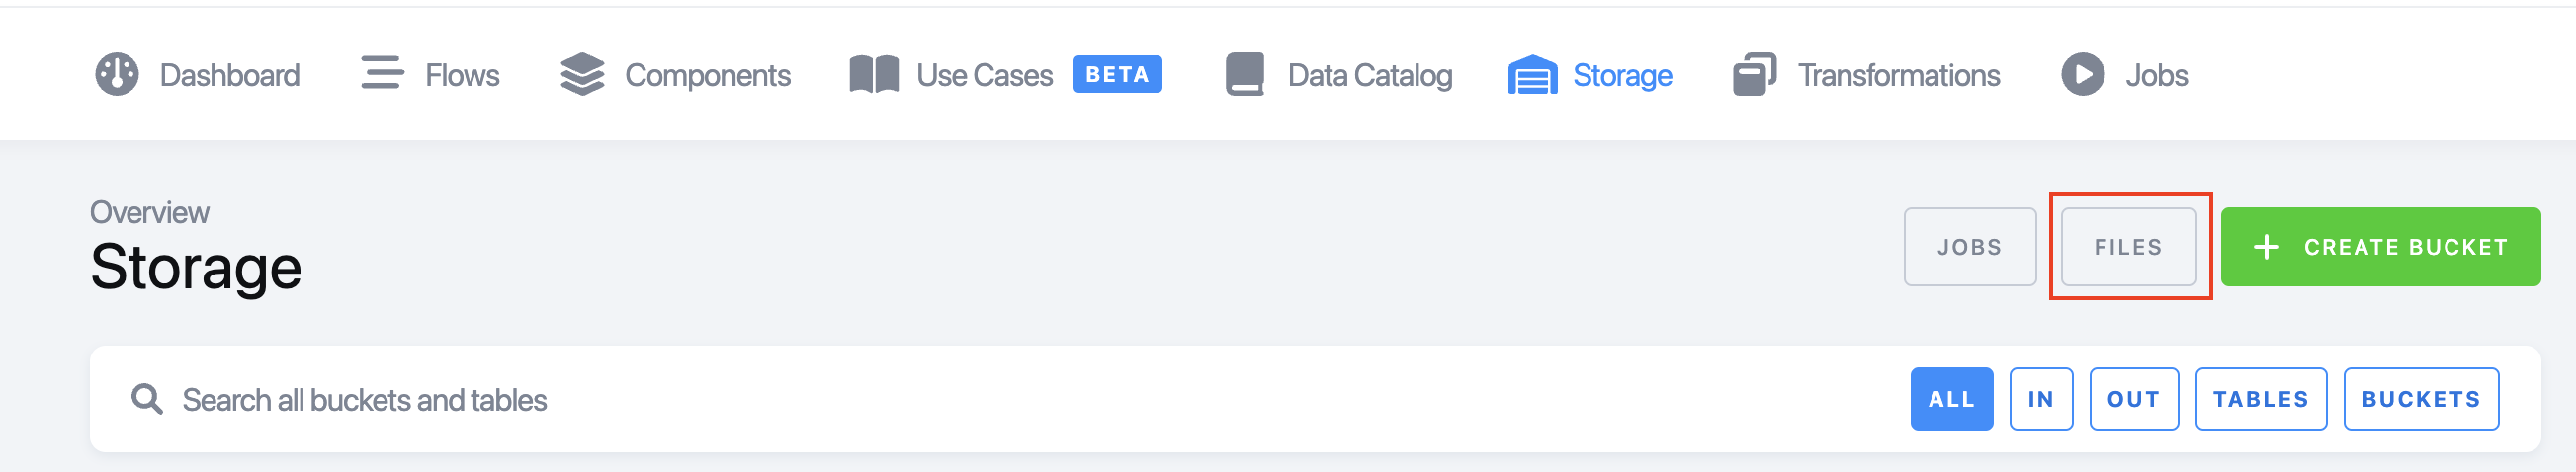
Task: Click the magnifying glass search icon
Action: click(x=147, y=399)
